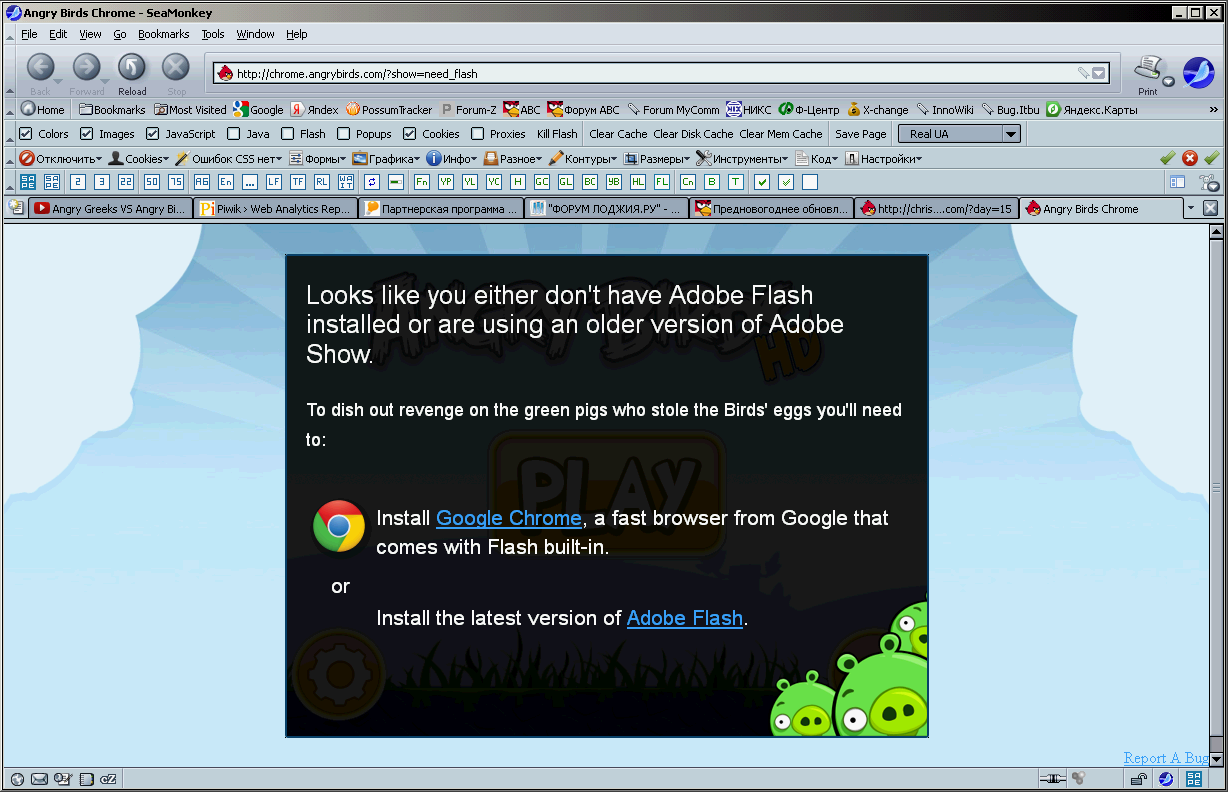Click the Adobe Flash link
The image size is (1228, 792).
[x=685, y=618]
